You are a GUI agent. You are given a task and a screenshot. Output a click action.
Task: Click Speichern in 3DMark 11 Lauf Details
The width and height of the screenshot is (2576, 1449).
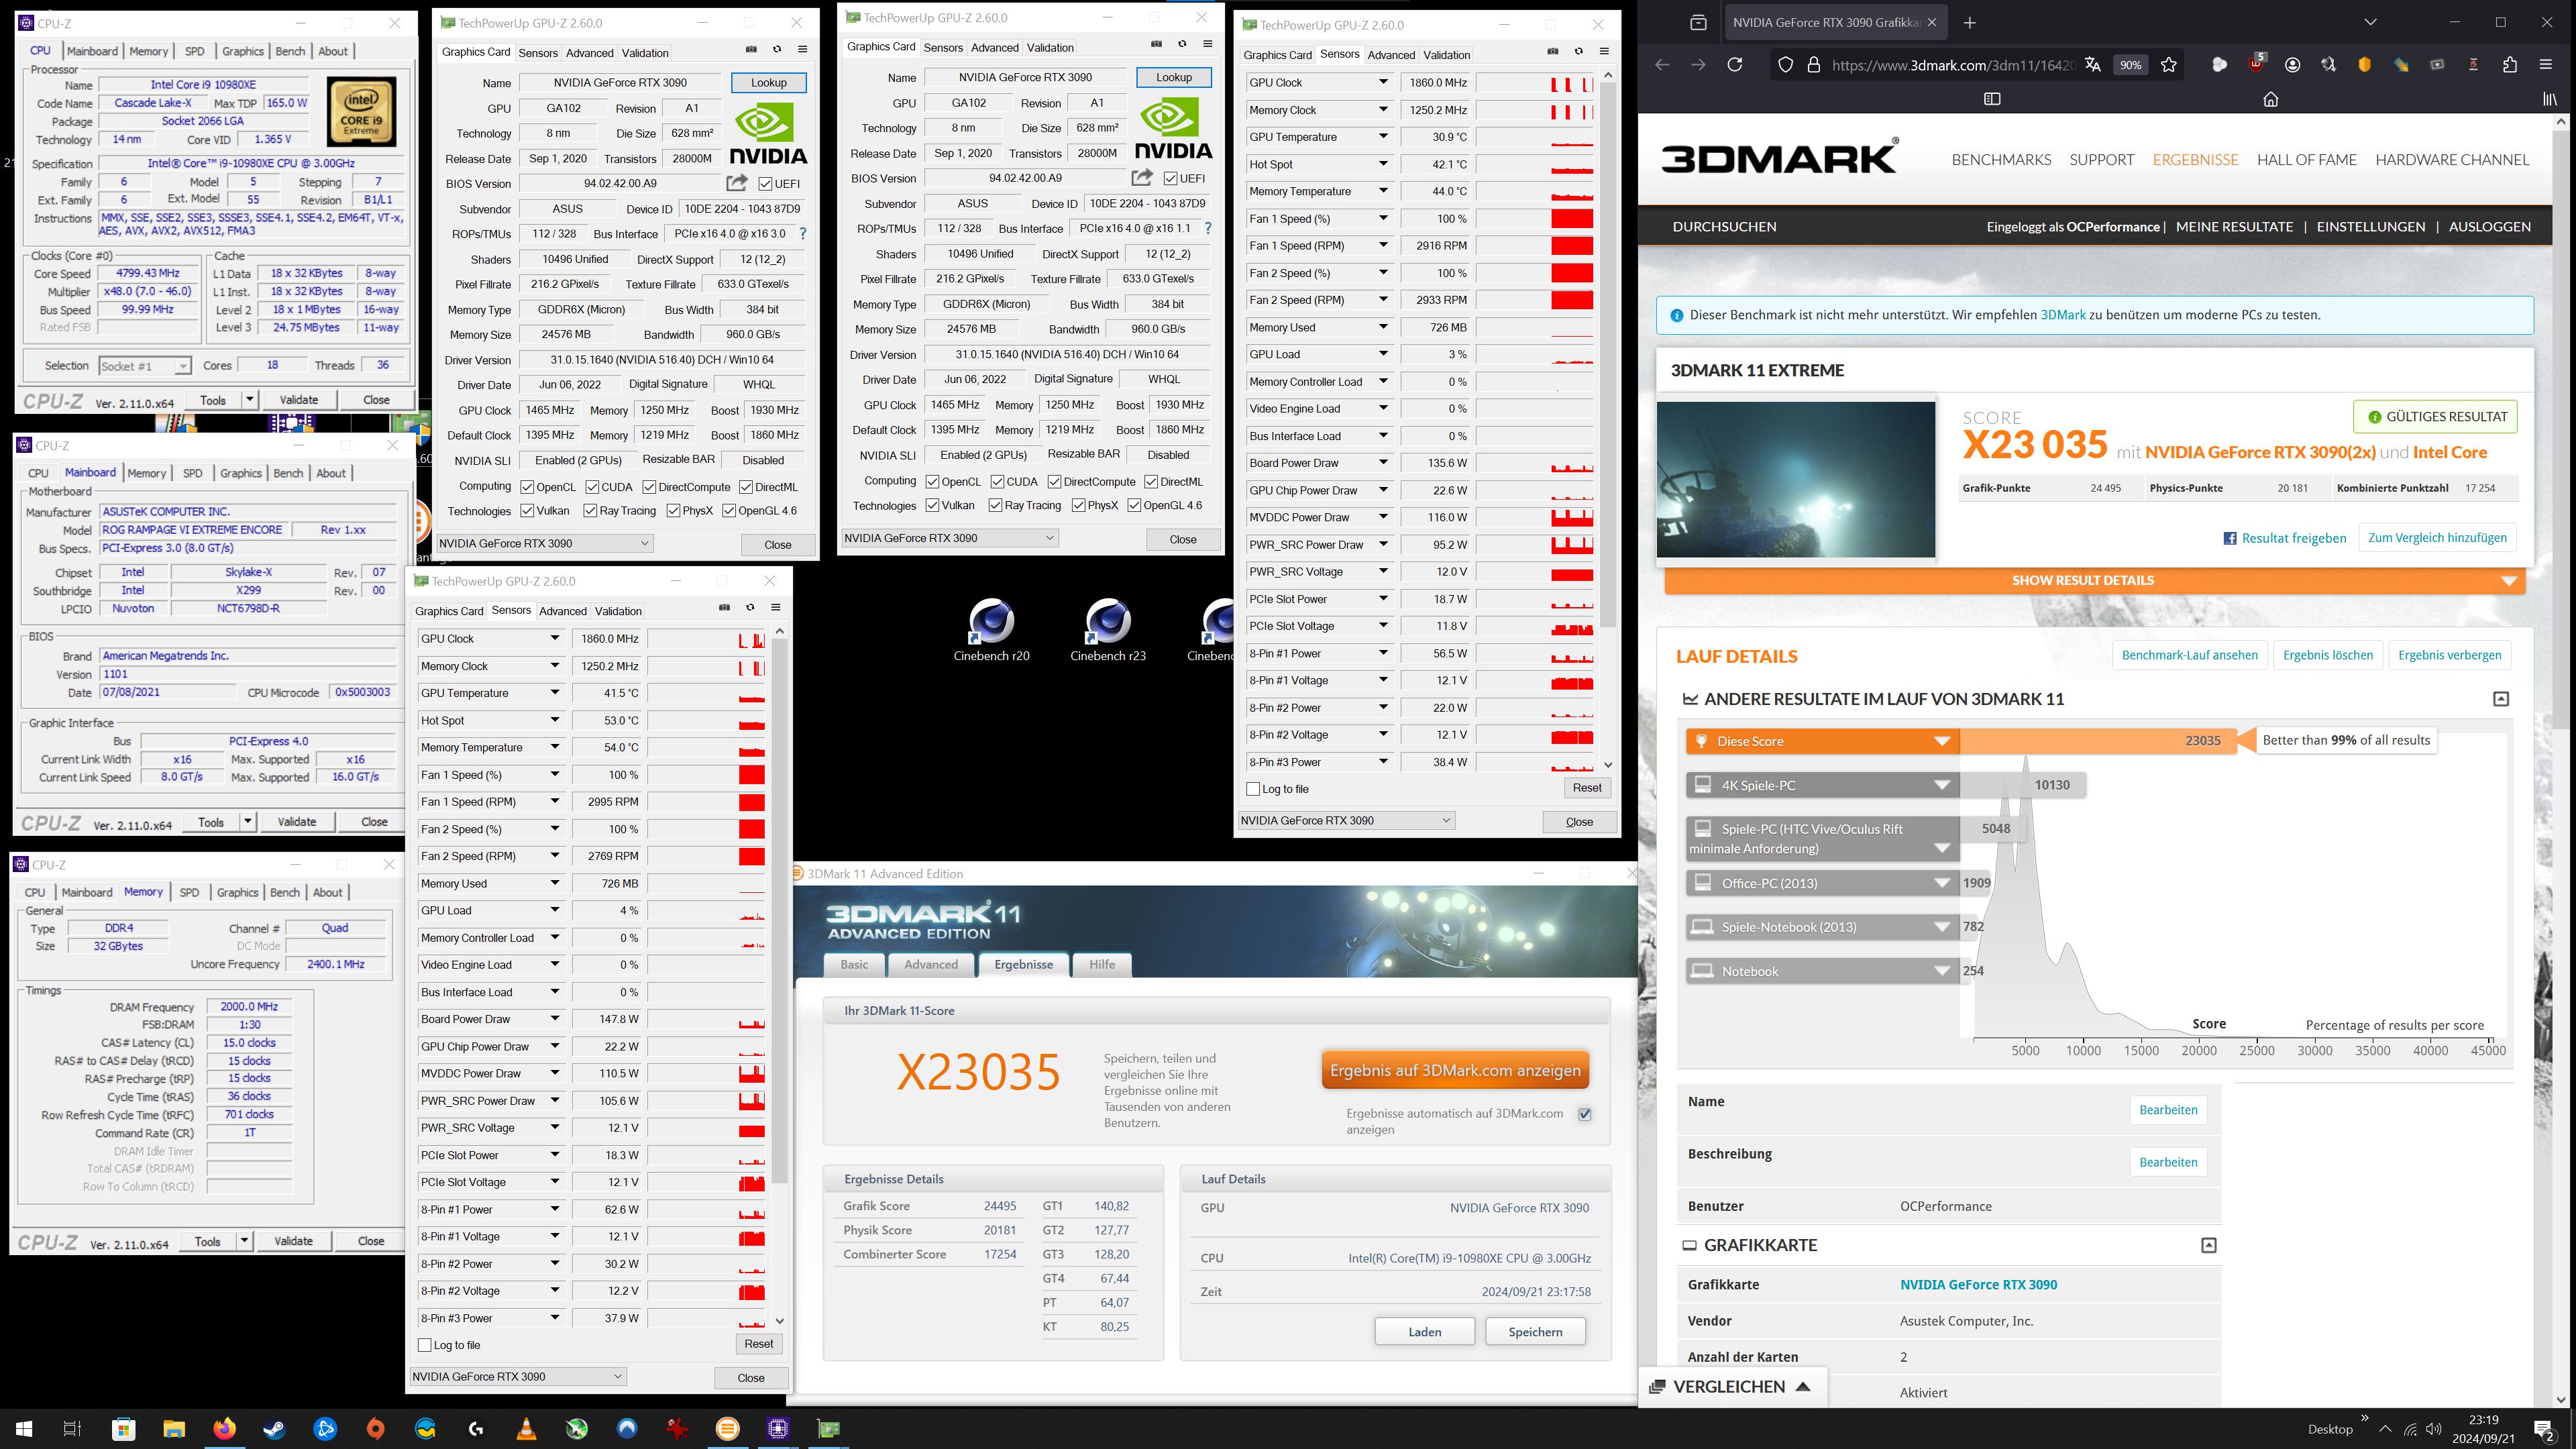click(1535, 1332)
